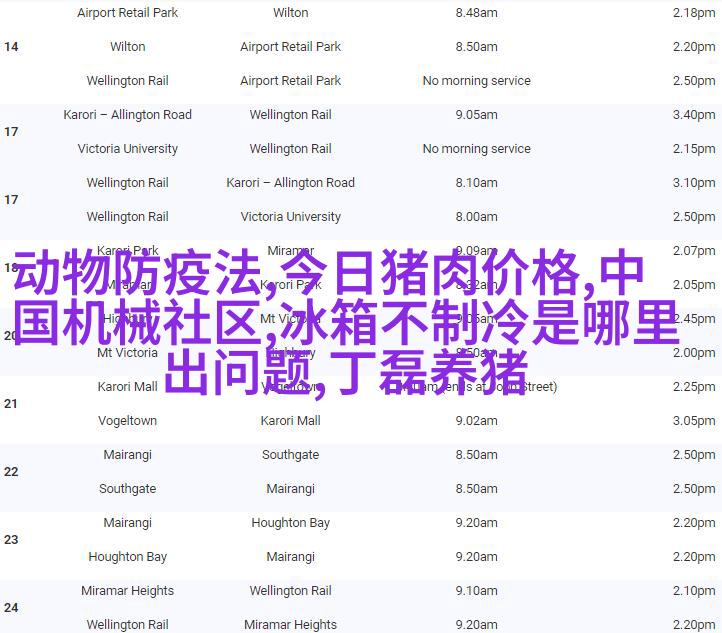Select the 3.05pm afternoon time
The height and width of the screenshot is (633, 722).
pyautogui.click(x=693, y=421)
